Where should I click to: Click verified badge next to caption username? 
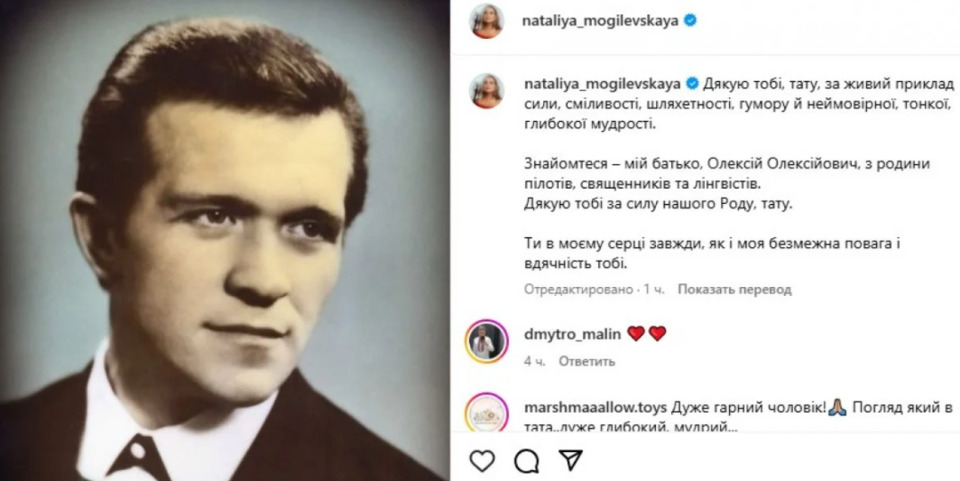click(x=692, y=83)
